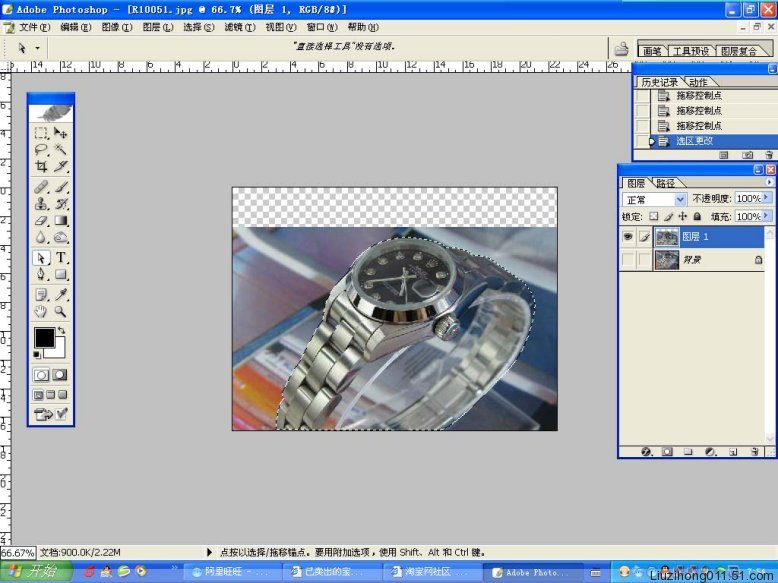
Task: Toggle lock transparent pixels
Action: (x=654, y=216)
